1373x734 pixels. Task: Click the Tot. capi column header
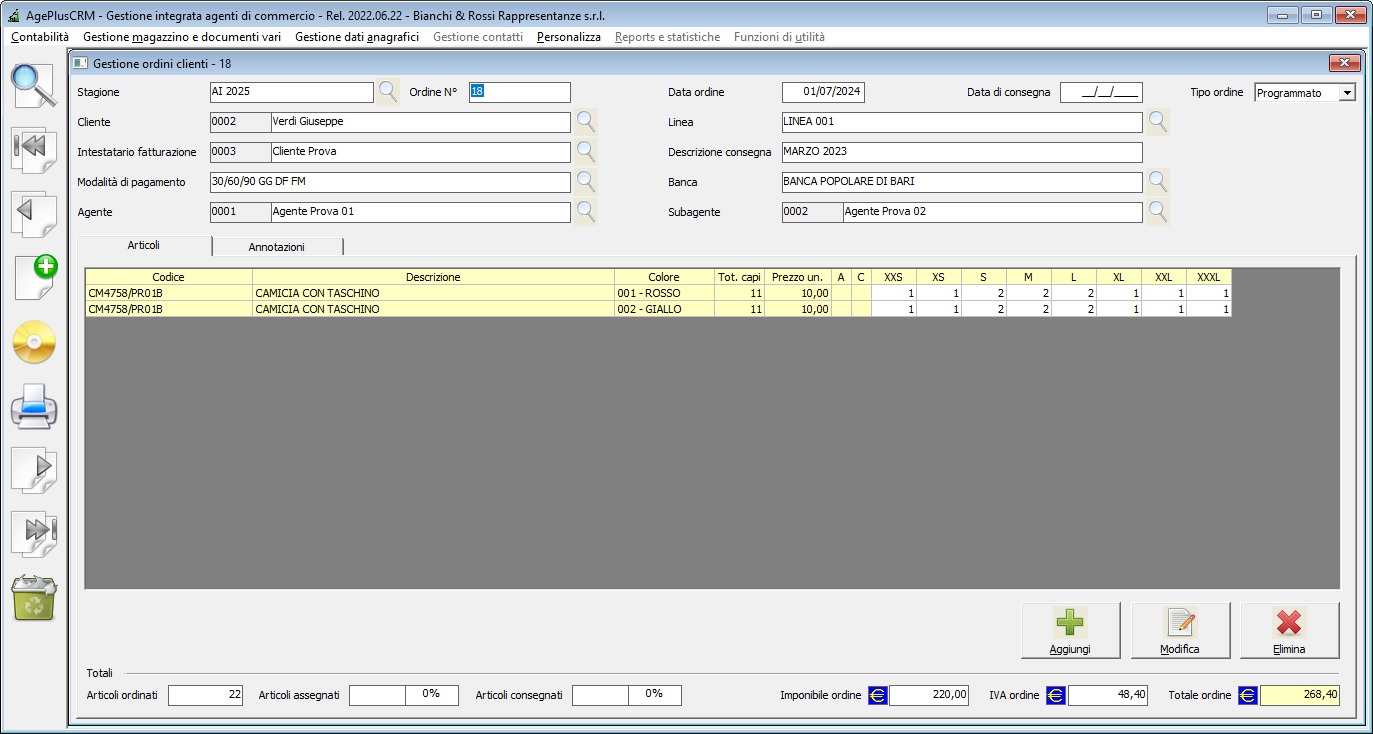pyautogui.click(x=739, y=277)
